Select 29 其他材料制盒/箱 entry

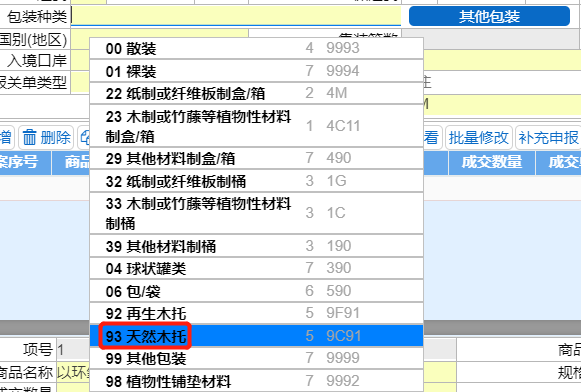pos(256,158)
